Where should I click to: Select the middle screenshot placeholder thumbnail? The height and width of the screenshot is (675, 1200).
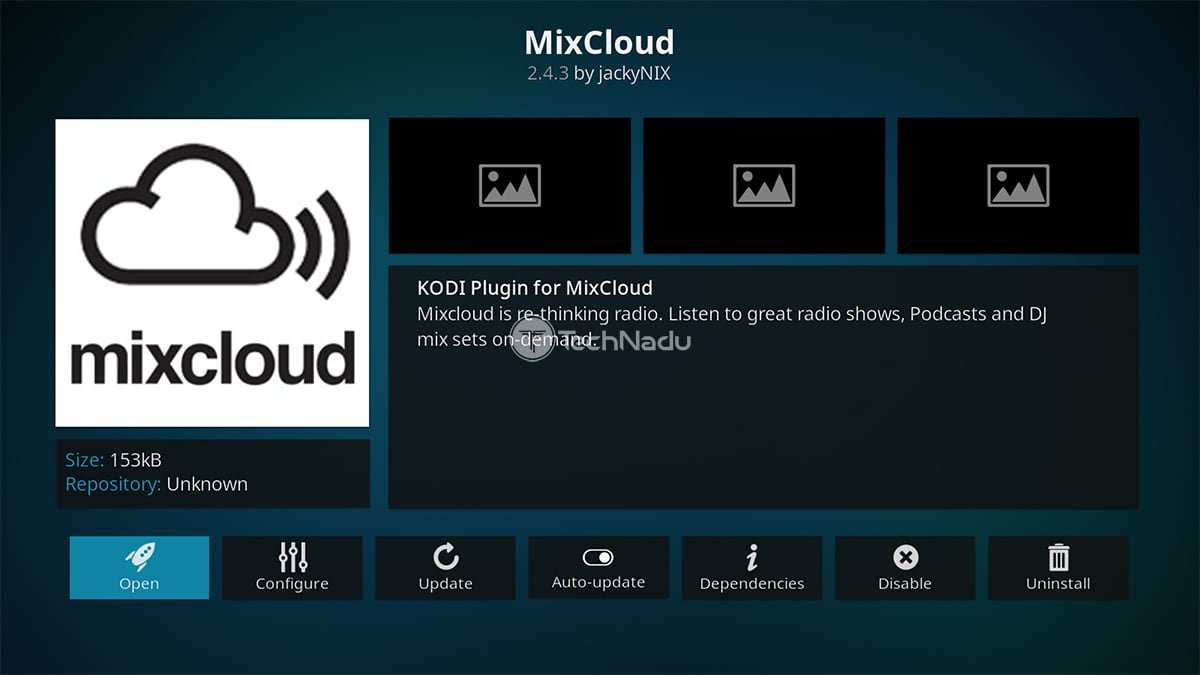pos(764,185)
